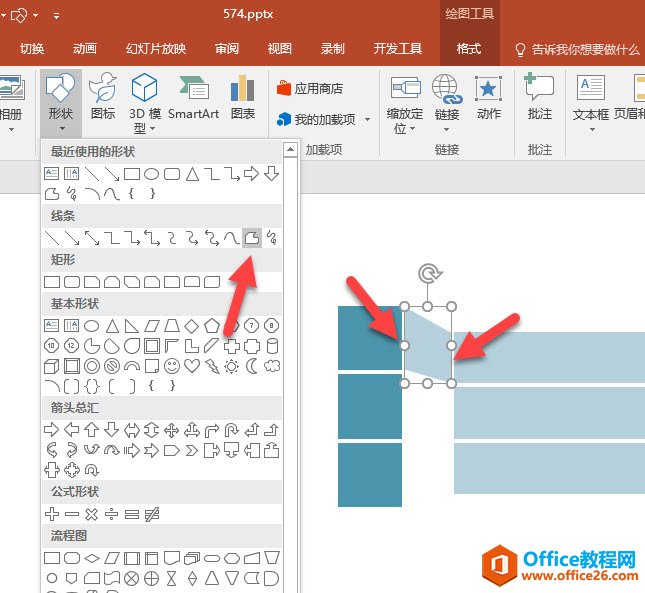Select the Pentagon in 基本形状
Screen dimensions: 645x593
coord(212,326)
